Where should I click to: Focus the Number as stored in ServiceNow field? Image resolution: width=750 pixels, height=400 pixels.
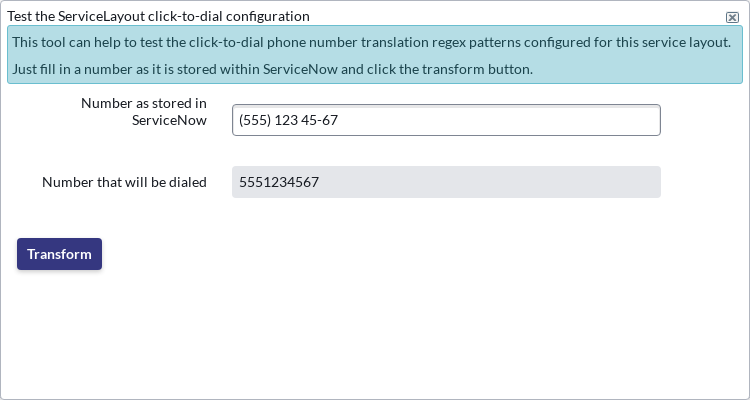(446, 120)
